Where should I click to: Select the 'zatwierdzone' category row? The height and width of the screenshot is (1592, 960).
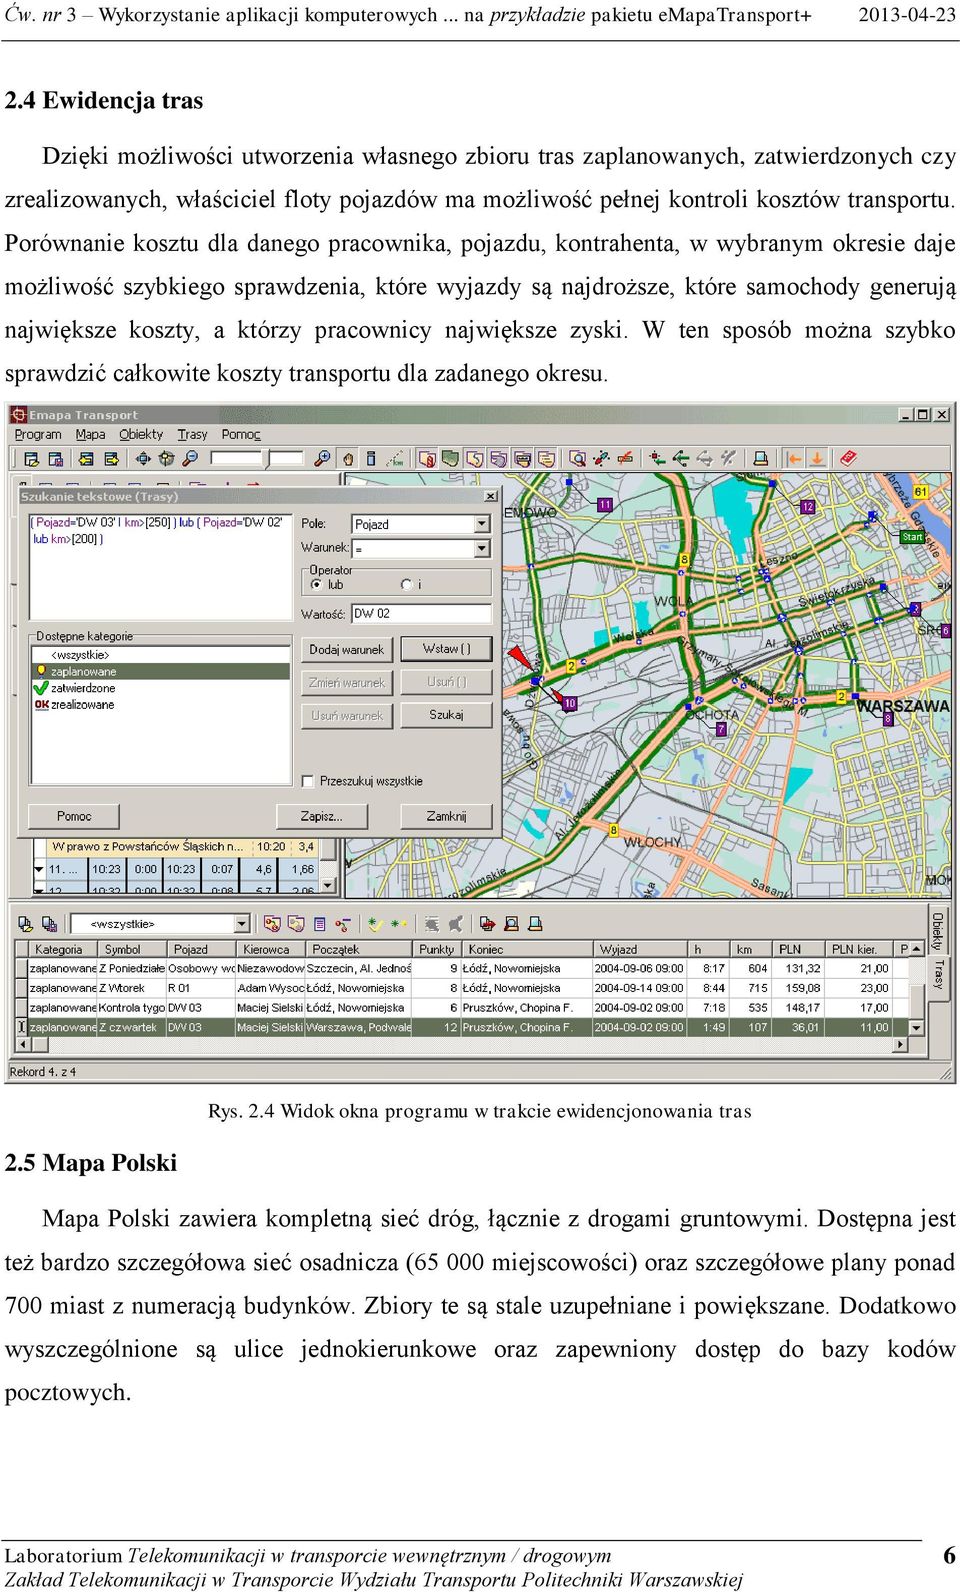(x=160, y=688)
